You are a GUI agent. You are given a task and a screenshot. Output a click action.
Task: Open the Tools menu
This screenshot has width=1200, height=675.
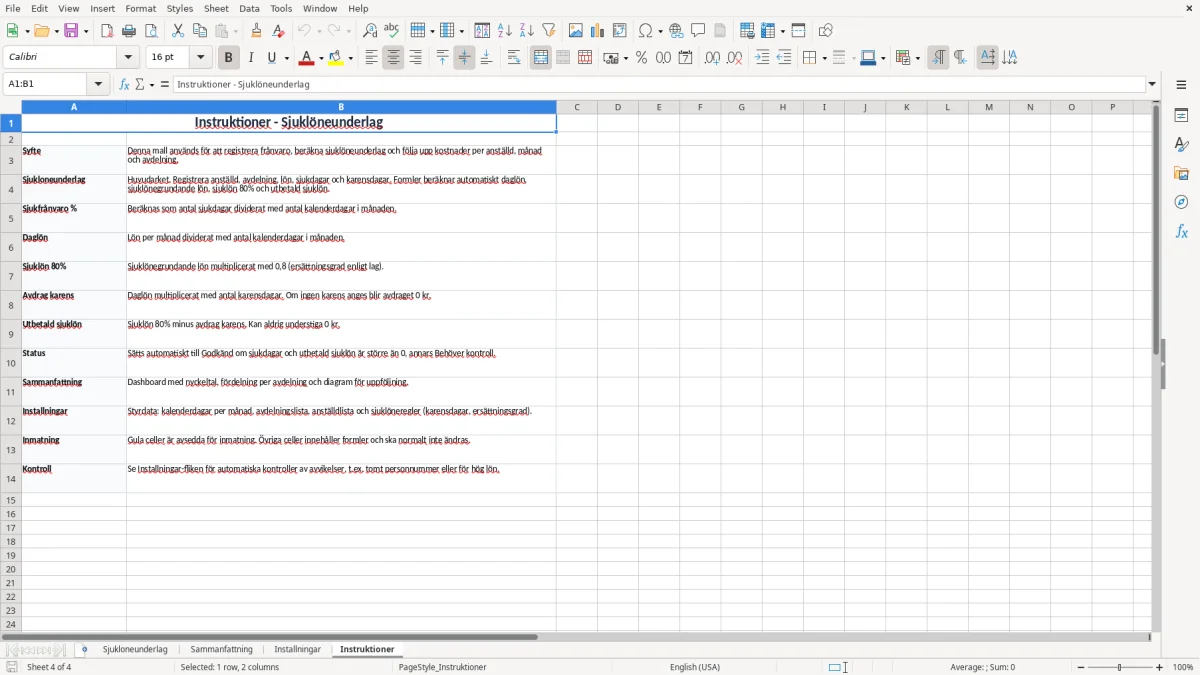coord(281,8)
